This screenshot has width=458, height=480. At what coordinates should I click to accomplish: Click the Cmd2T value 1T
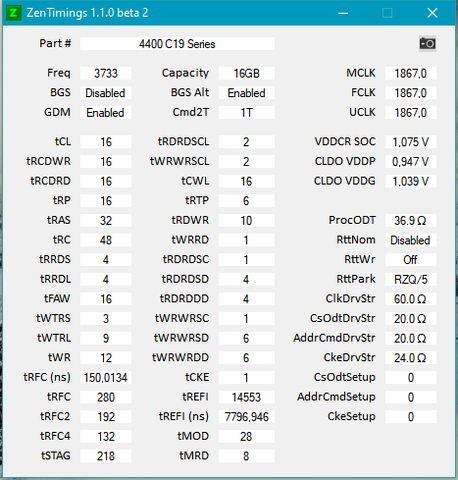pyautogui.click(x=247, y=112)
